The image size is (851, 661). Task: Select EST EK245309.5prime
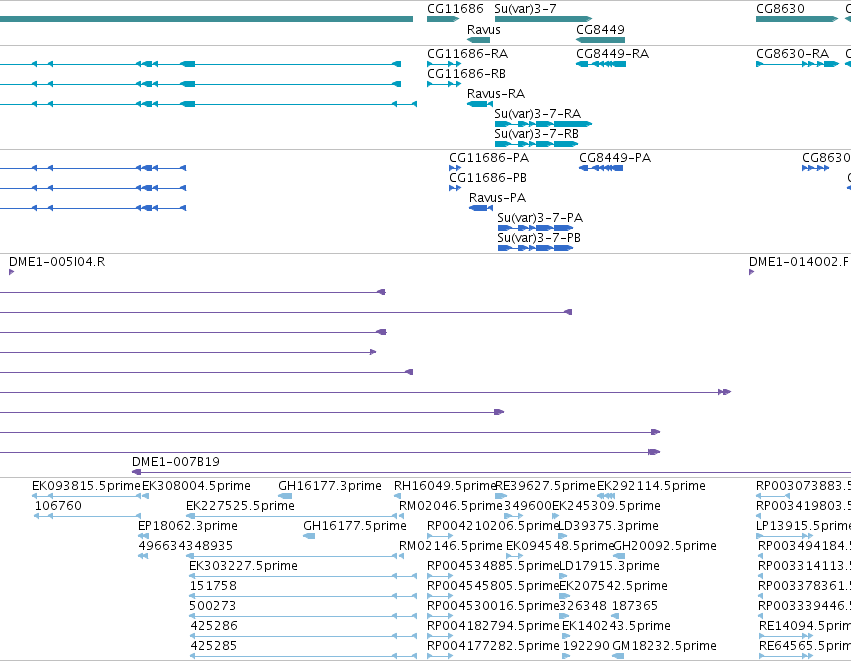pos(606,506)
